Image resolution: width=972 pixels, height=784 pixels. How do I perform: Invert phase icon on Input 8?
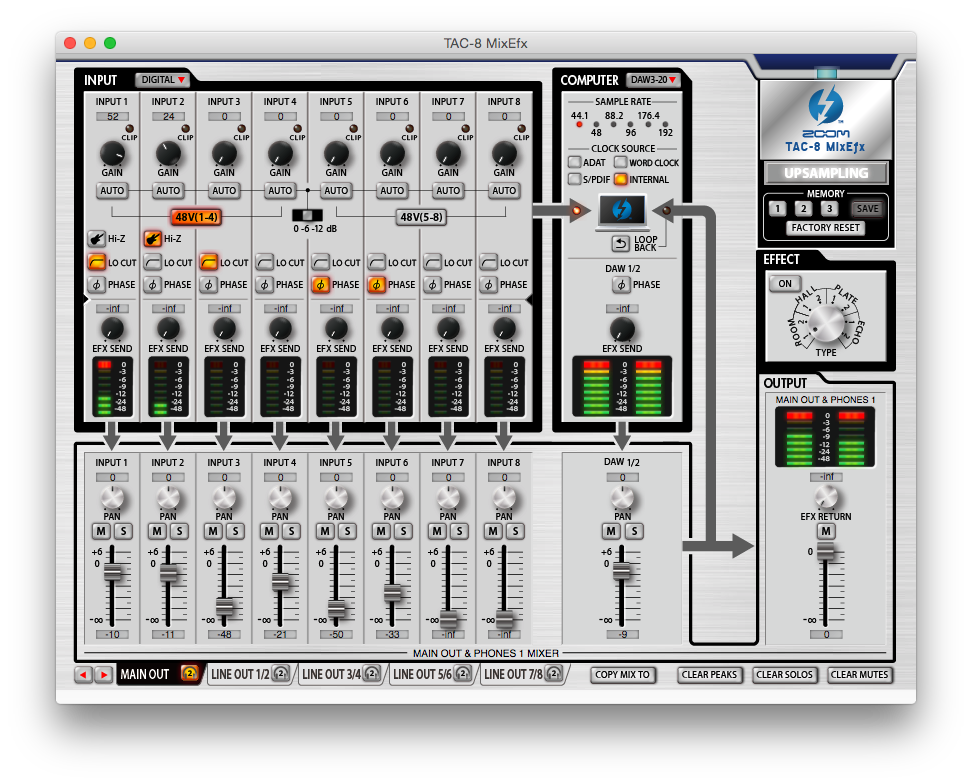[x=488, y=284]
